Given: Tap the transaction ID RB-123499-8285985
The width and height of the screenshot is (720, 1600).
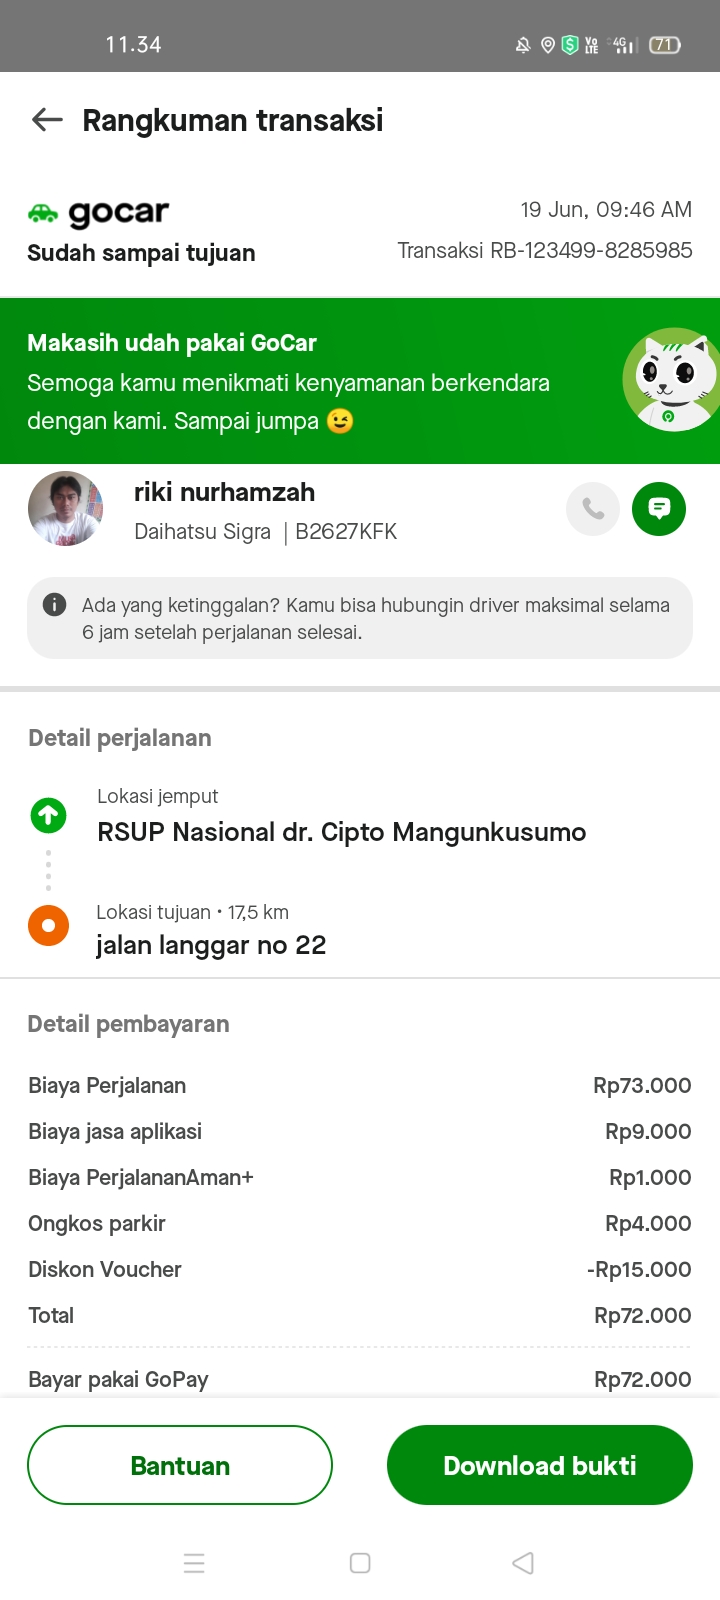Looking at the screenshot, I should click(545, 250).
